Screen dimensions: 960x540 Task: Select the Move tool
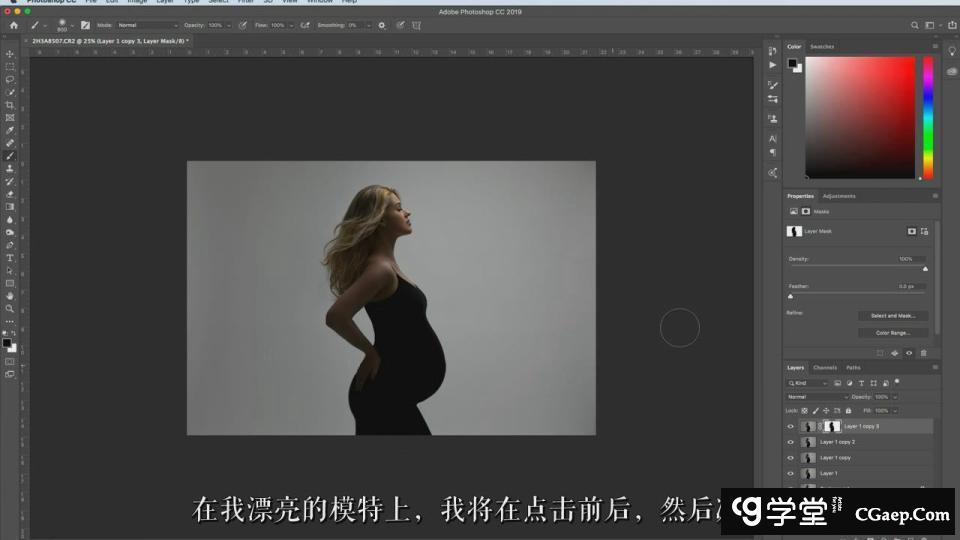point(10,54)
